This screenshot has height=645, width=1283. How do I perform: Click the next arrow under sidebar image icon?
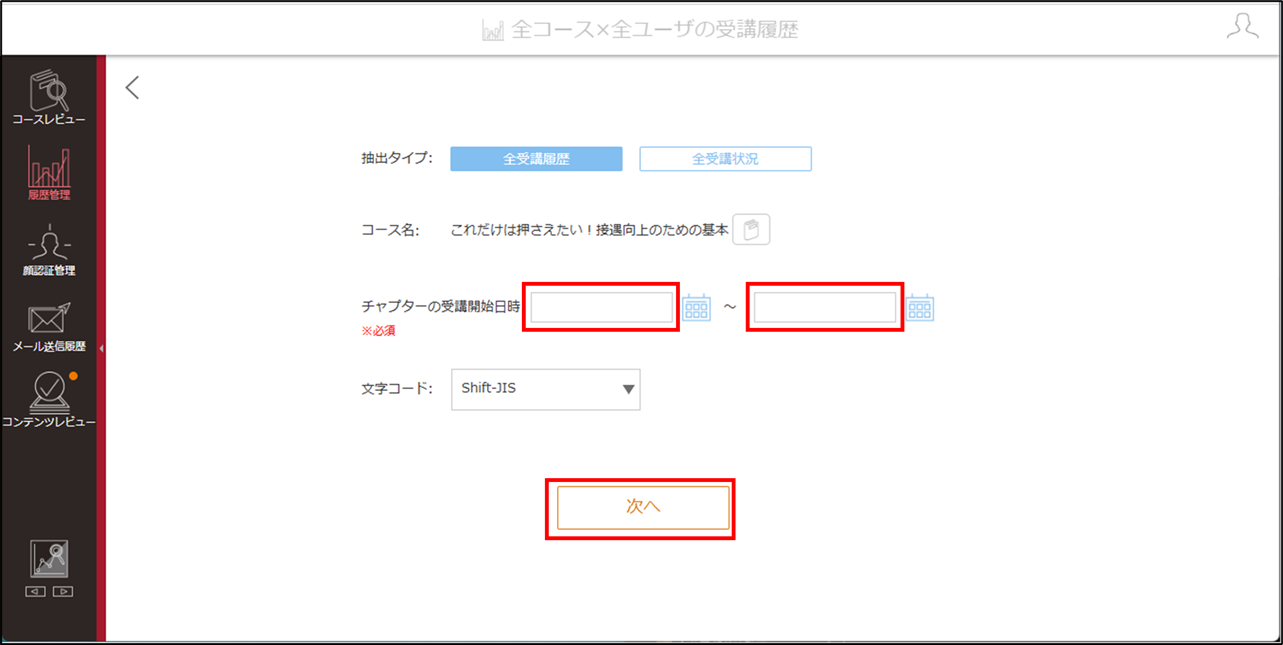tap(62, 592)
